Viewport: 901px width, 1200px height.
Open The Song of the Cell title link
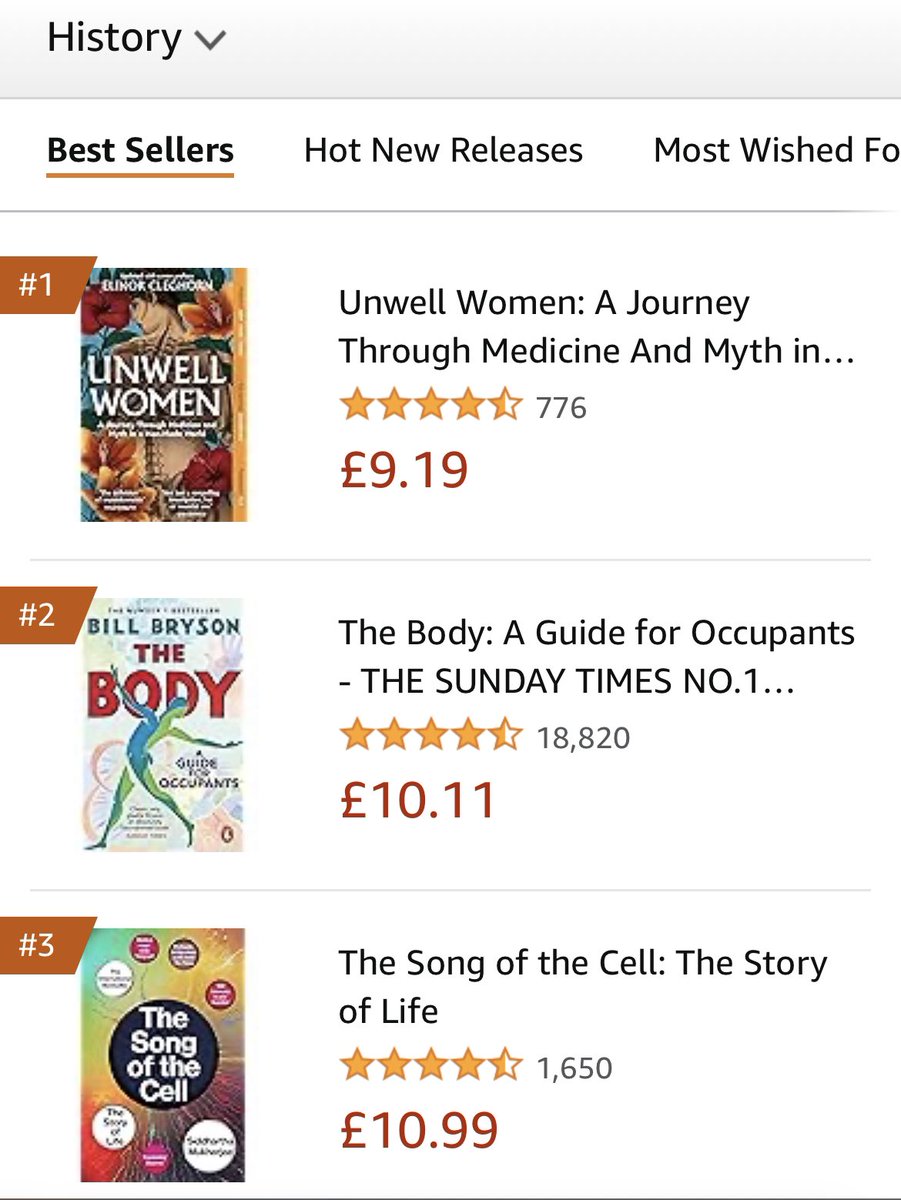pos(583,987)
